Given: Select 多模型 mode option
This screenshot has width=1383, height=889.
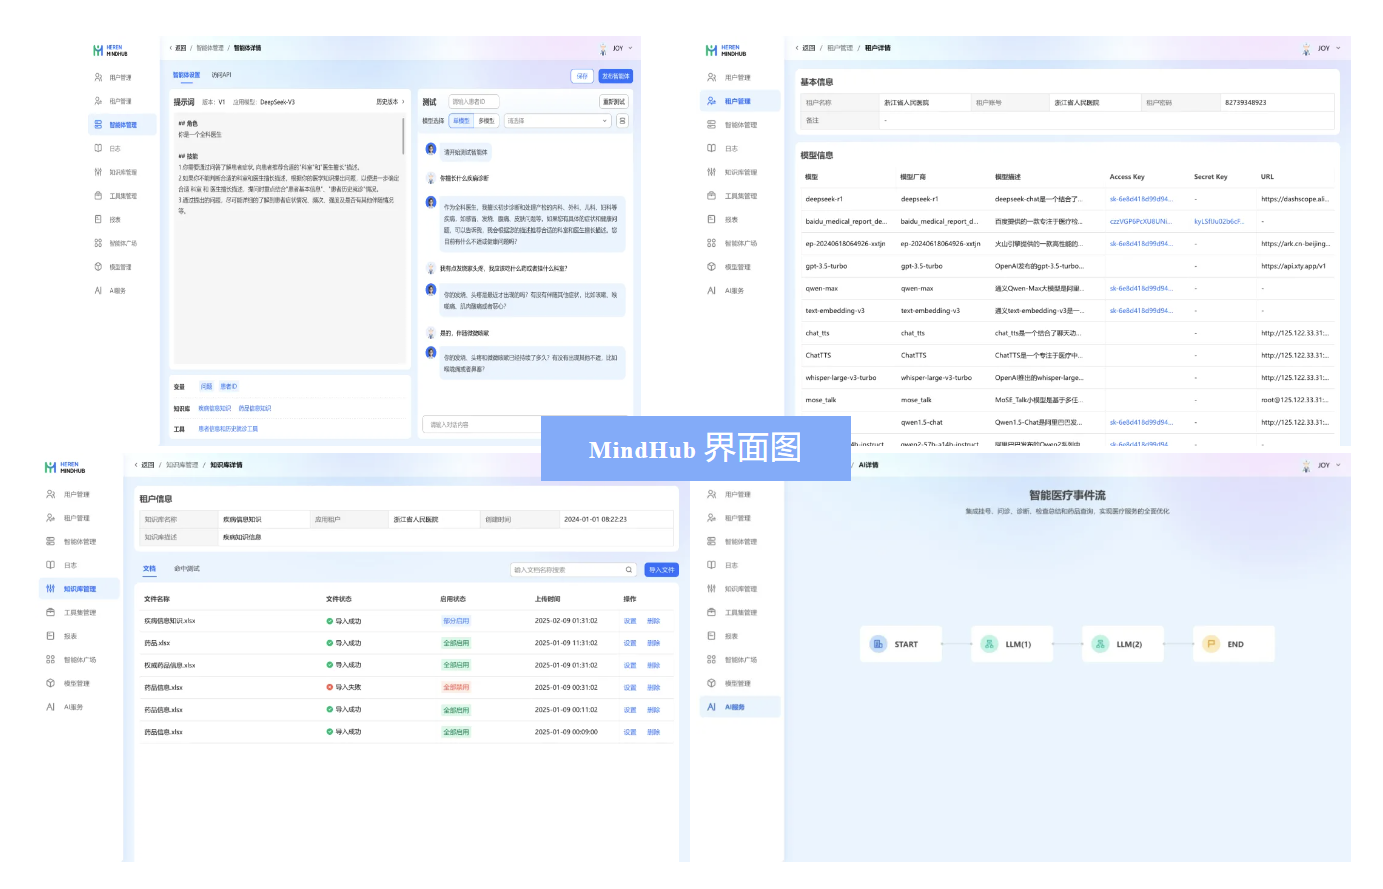Looking at the screenshot, I should [487, 121].
